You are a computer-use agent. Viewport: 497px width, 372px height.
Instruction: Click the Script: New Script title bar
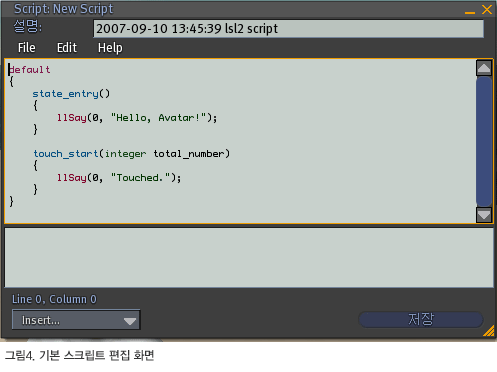233,9
